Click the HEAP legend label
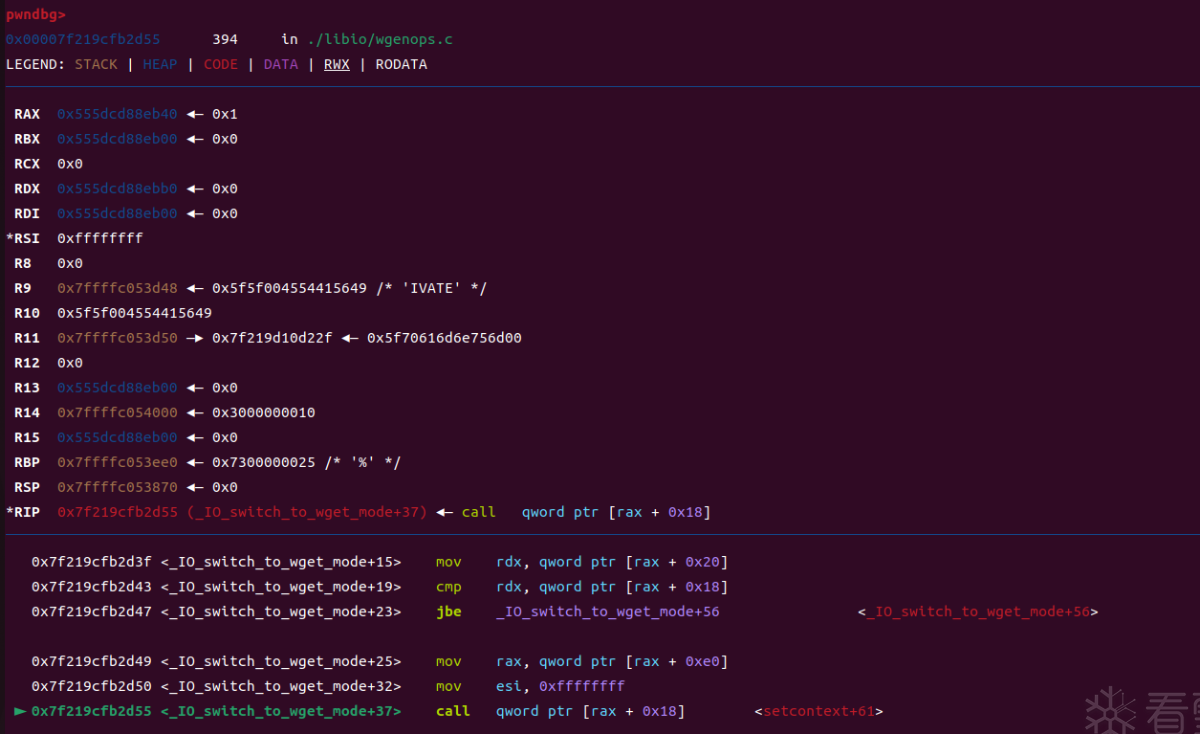This screenshot has width=1200, height=734. 160,64
